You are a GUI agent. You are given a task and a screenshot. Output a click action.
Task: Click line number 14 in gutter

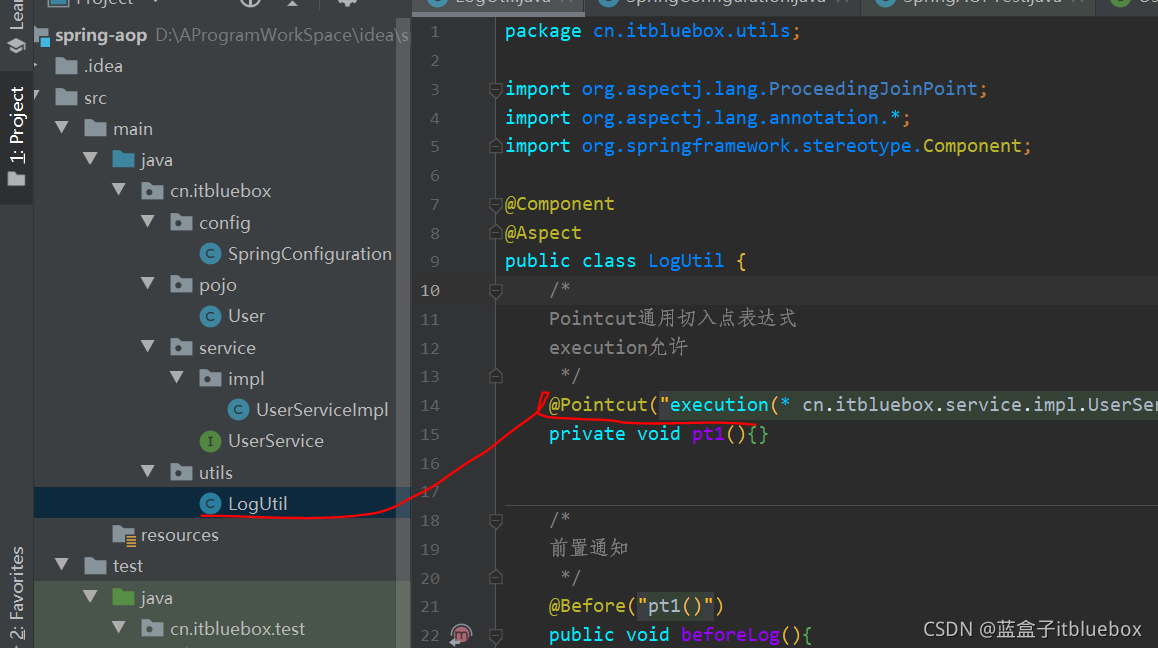coord(430,406)
